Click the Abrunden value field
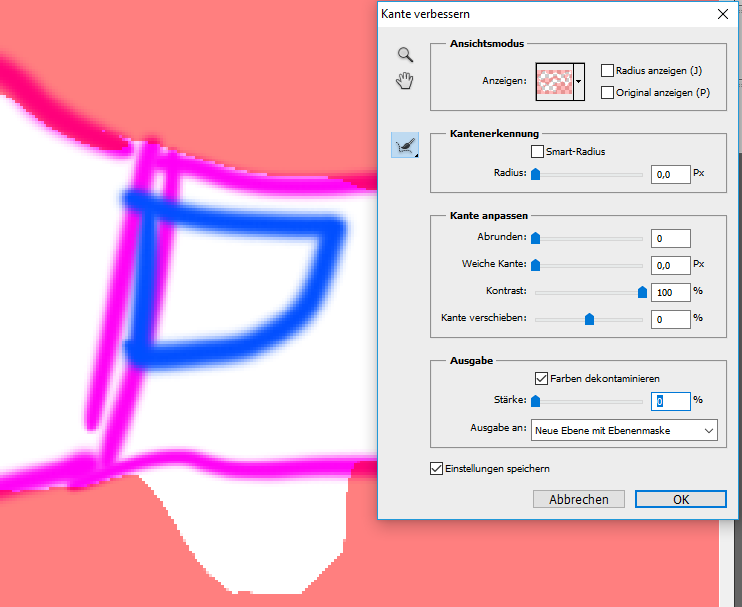 671,238
